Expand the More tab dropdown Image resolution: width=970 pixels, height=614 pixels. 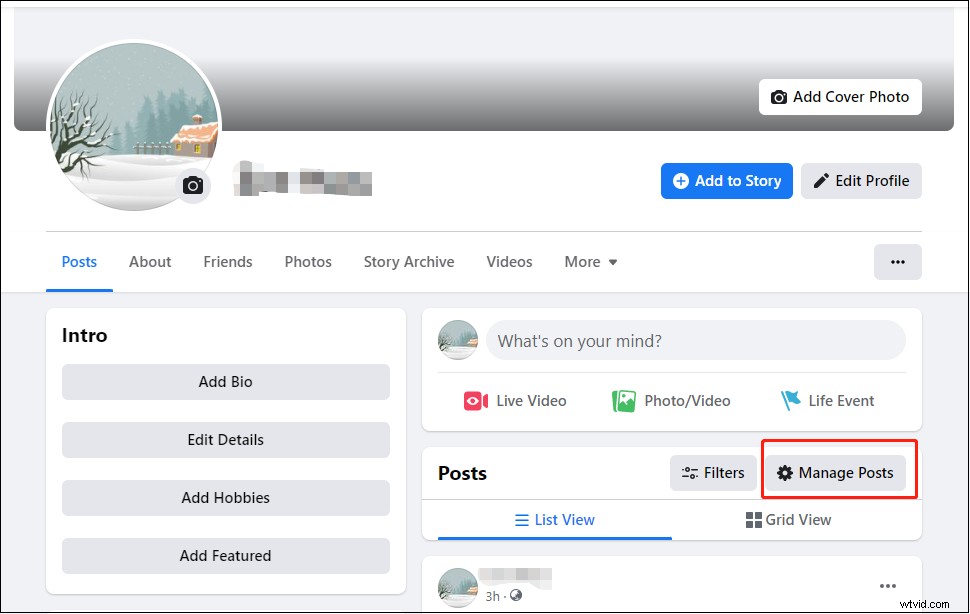pos(590,261)
